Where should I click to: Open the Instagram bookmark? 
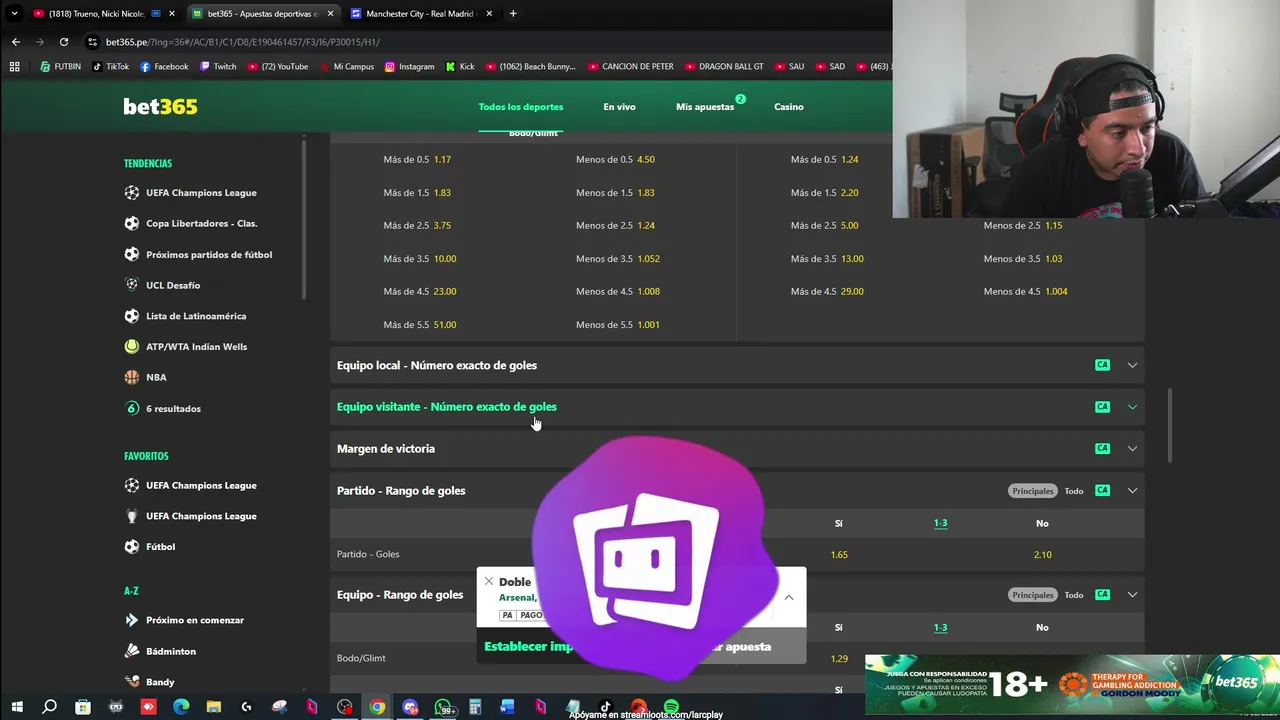409,67
